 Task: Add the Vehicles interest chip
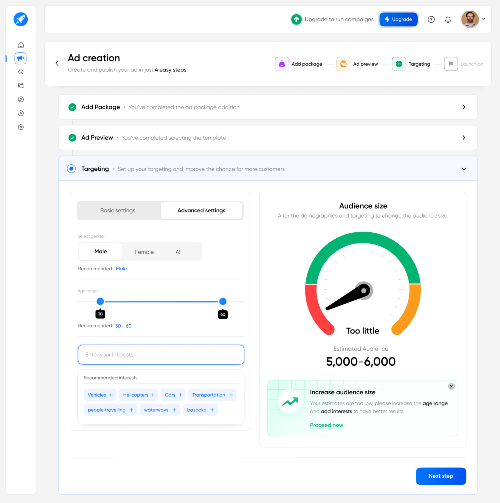click(x=100, y=395)
